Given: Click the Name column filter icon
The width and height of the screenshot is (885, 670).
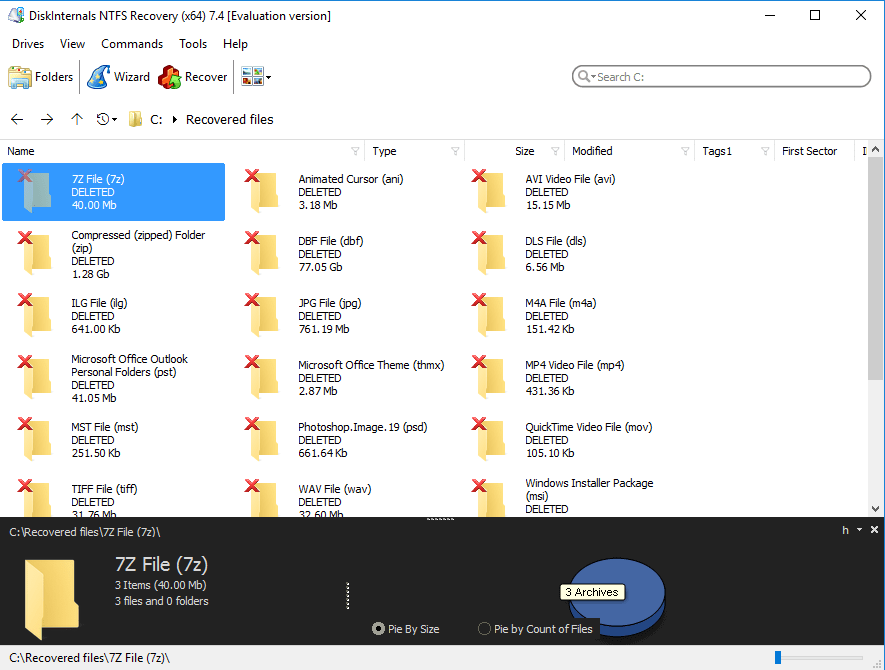Looking at the screenshot, I should (356, 151).
